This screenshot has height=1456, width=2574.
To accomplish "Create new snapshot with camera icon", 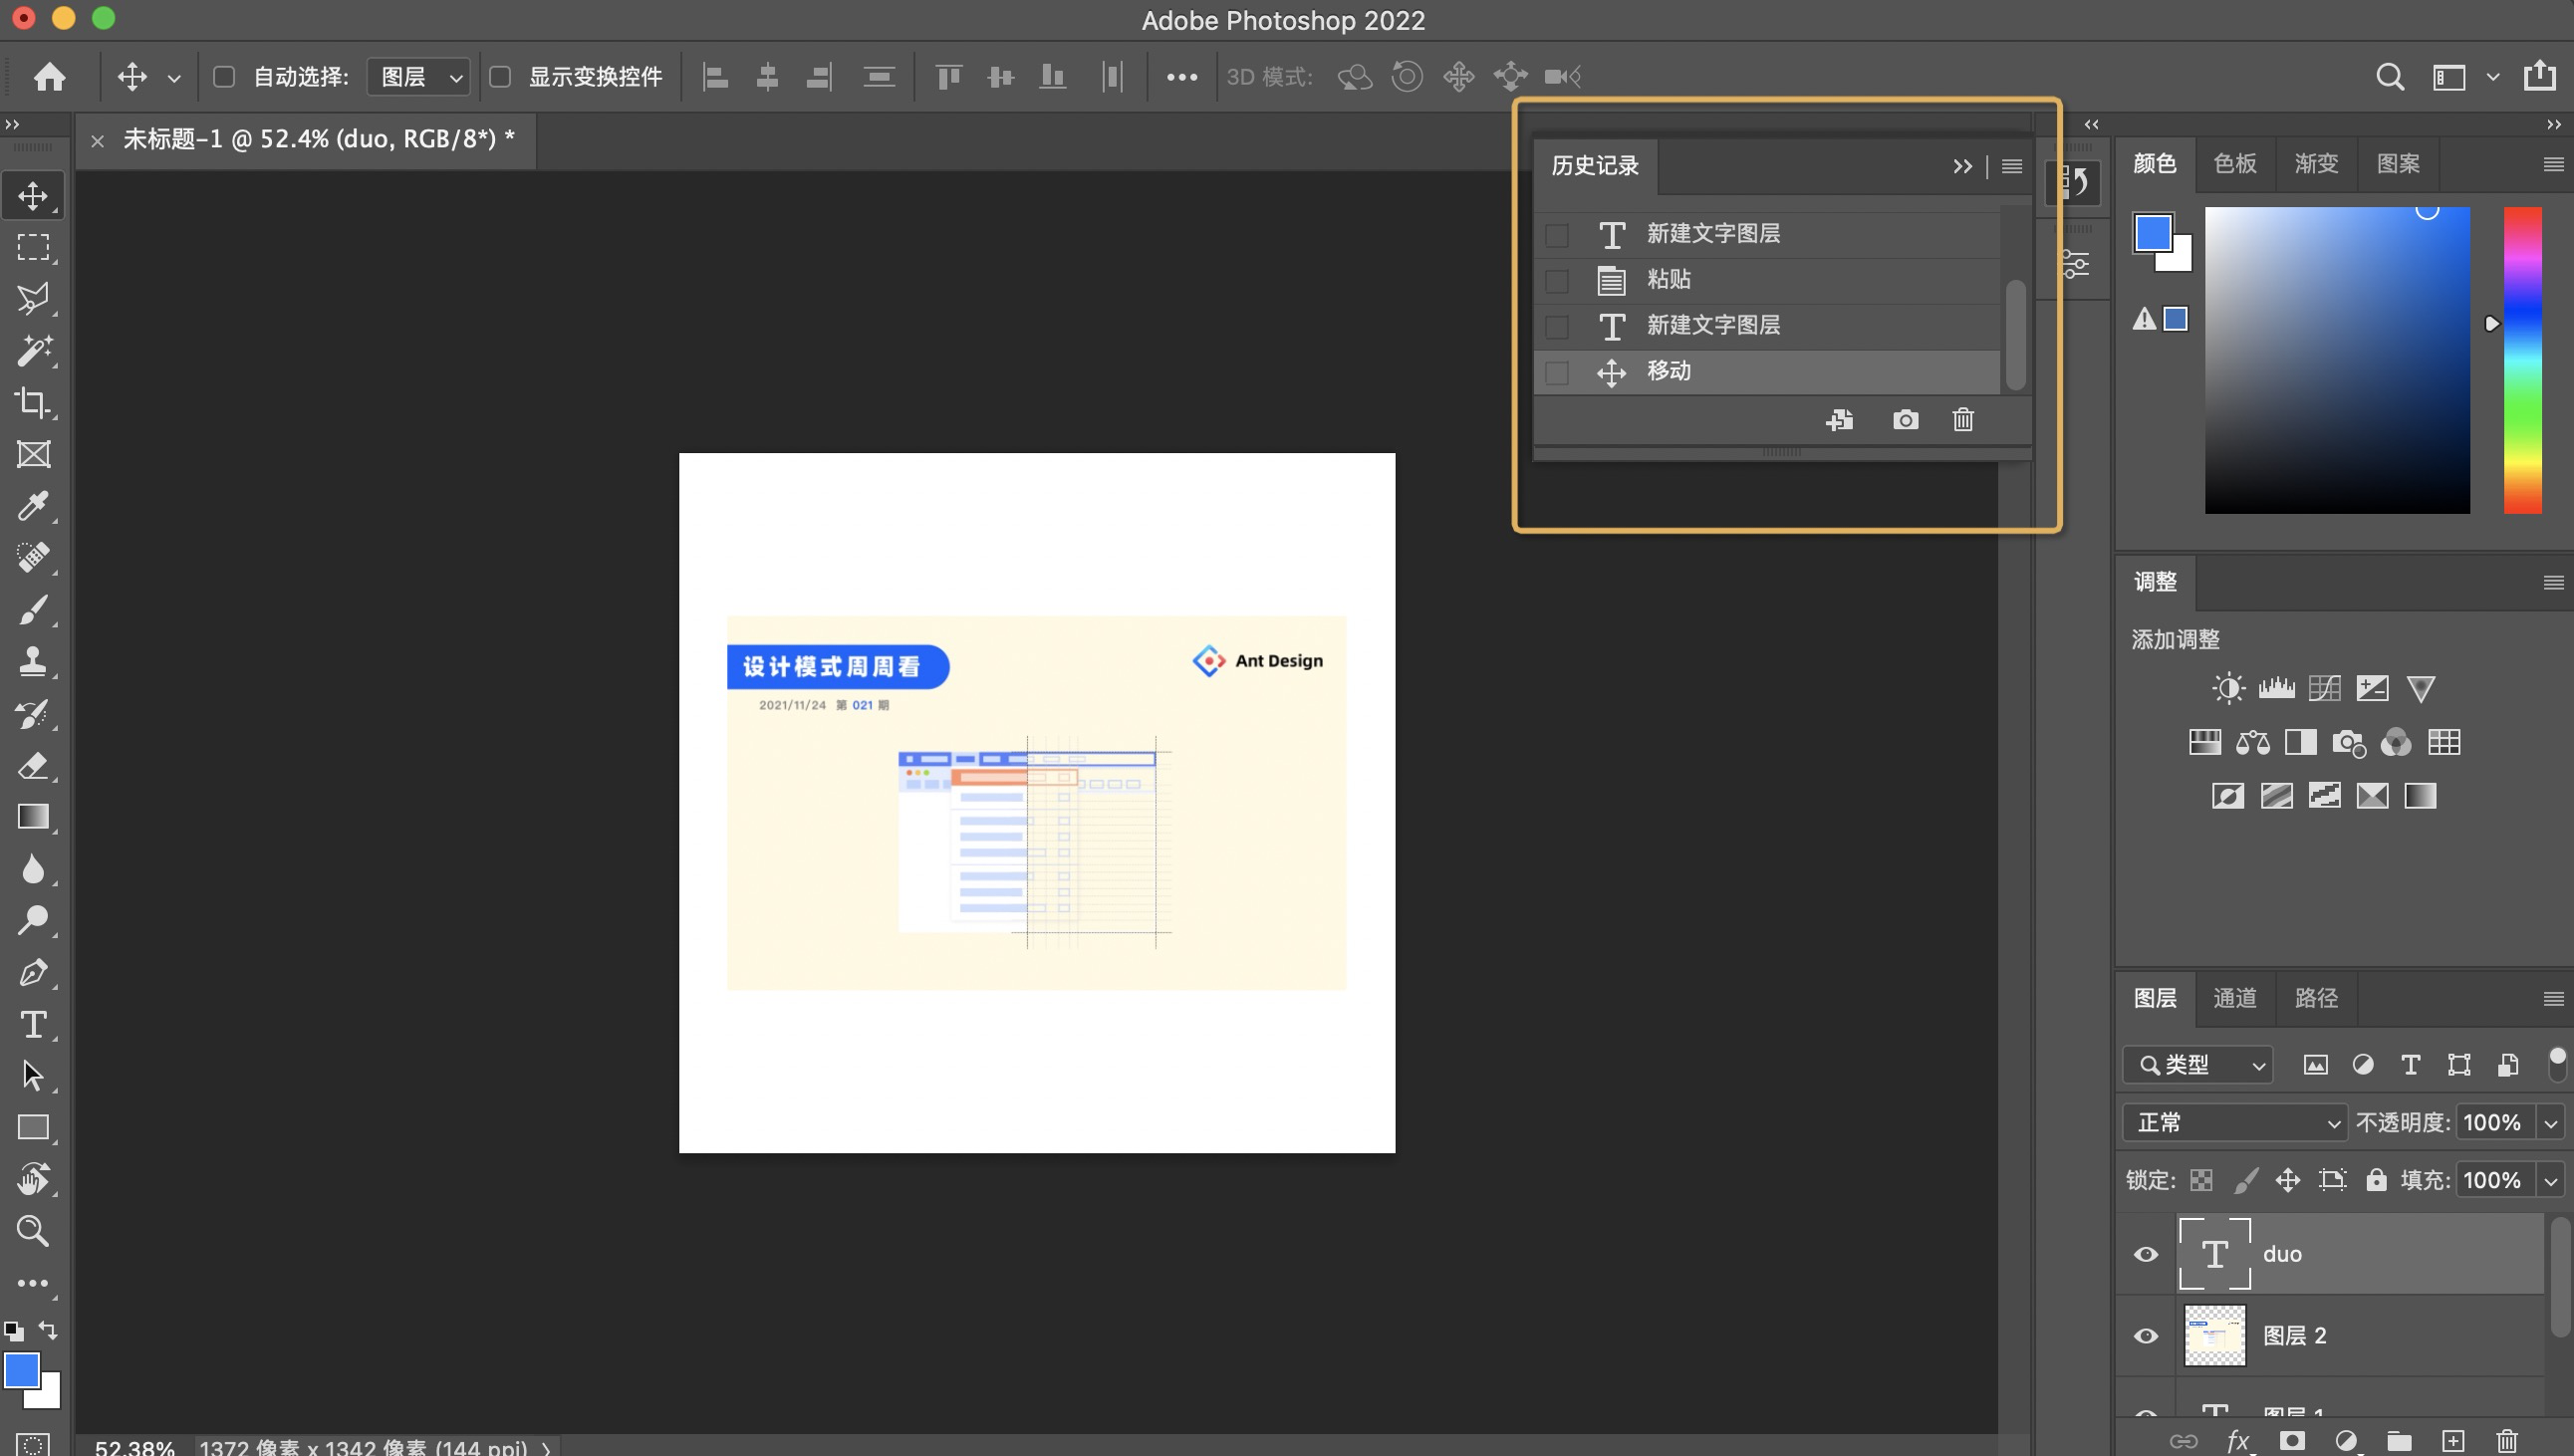I will [x=1905, y=420].
